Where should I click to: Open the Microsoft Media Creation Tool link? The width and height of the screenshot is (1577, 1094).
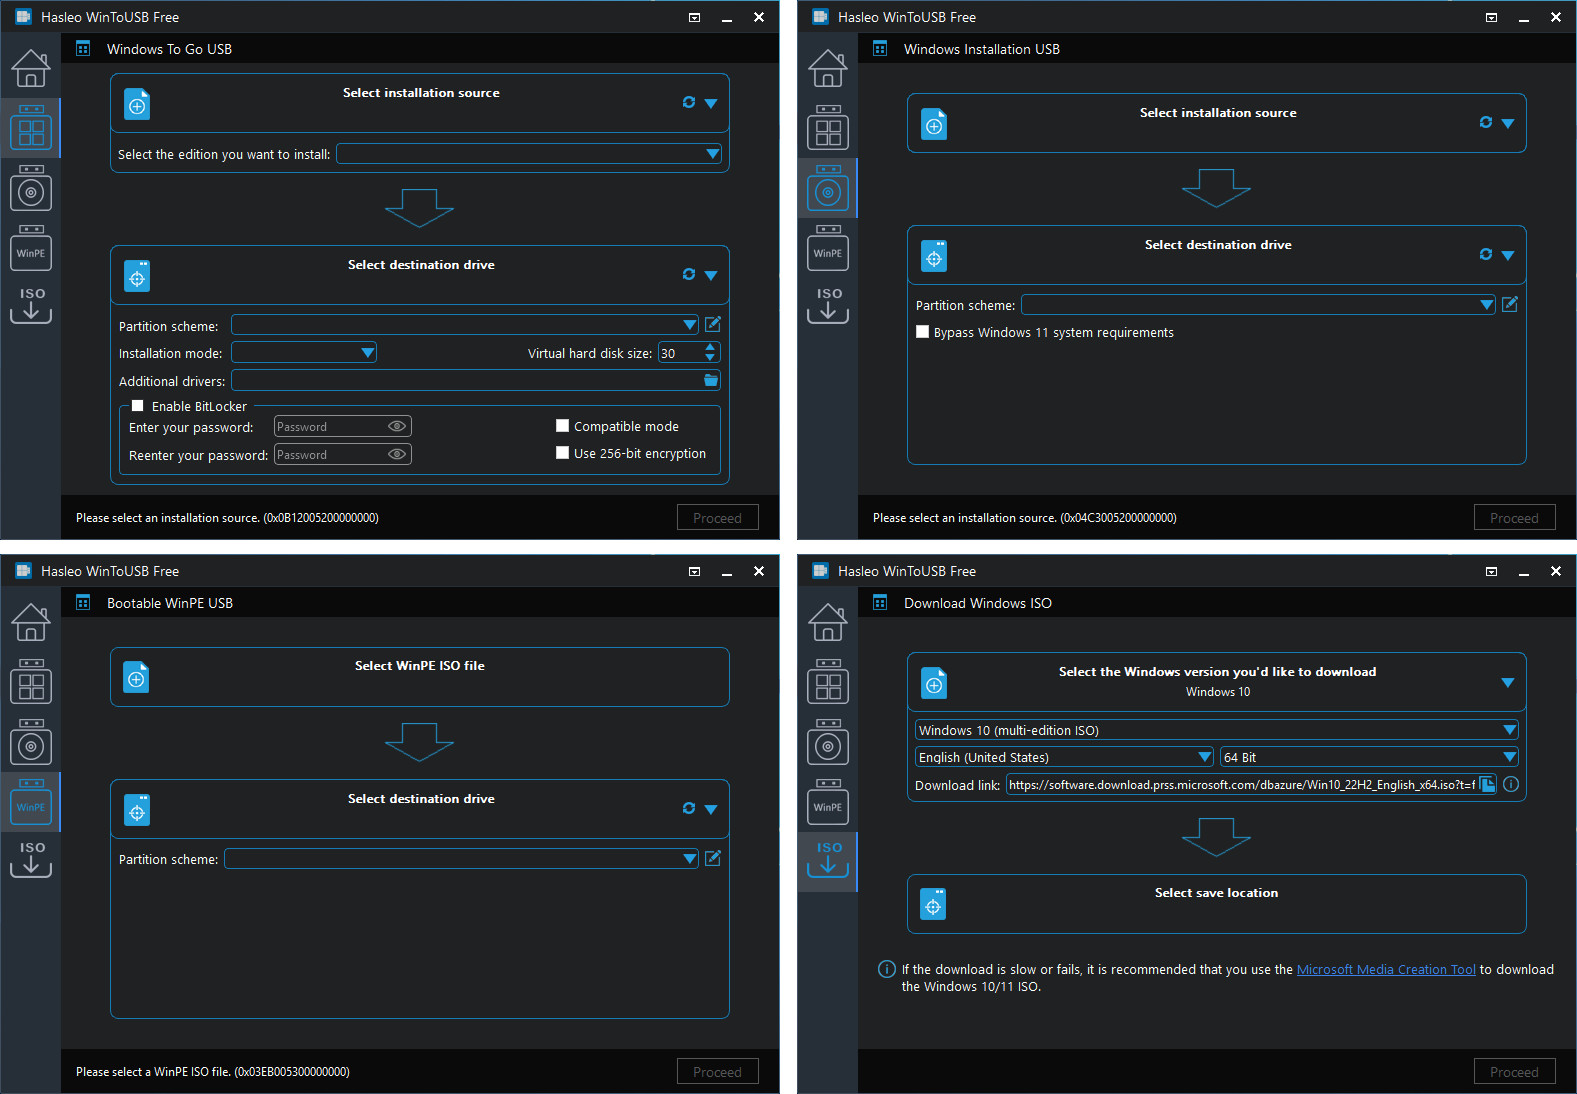pyautogui.click(x=1386, y=969)
